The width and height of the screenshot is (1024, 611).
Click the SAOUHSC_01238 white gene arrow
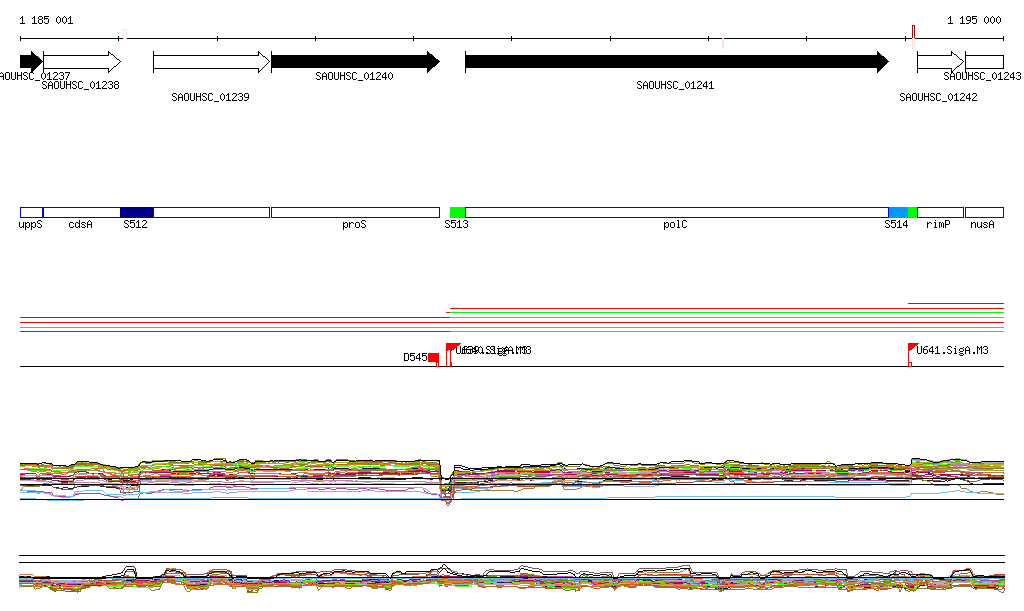click(x=81, y=62)
